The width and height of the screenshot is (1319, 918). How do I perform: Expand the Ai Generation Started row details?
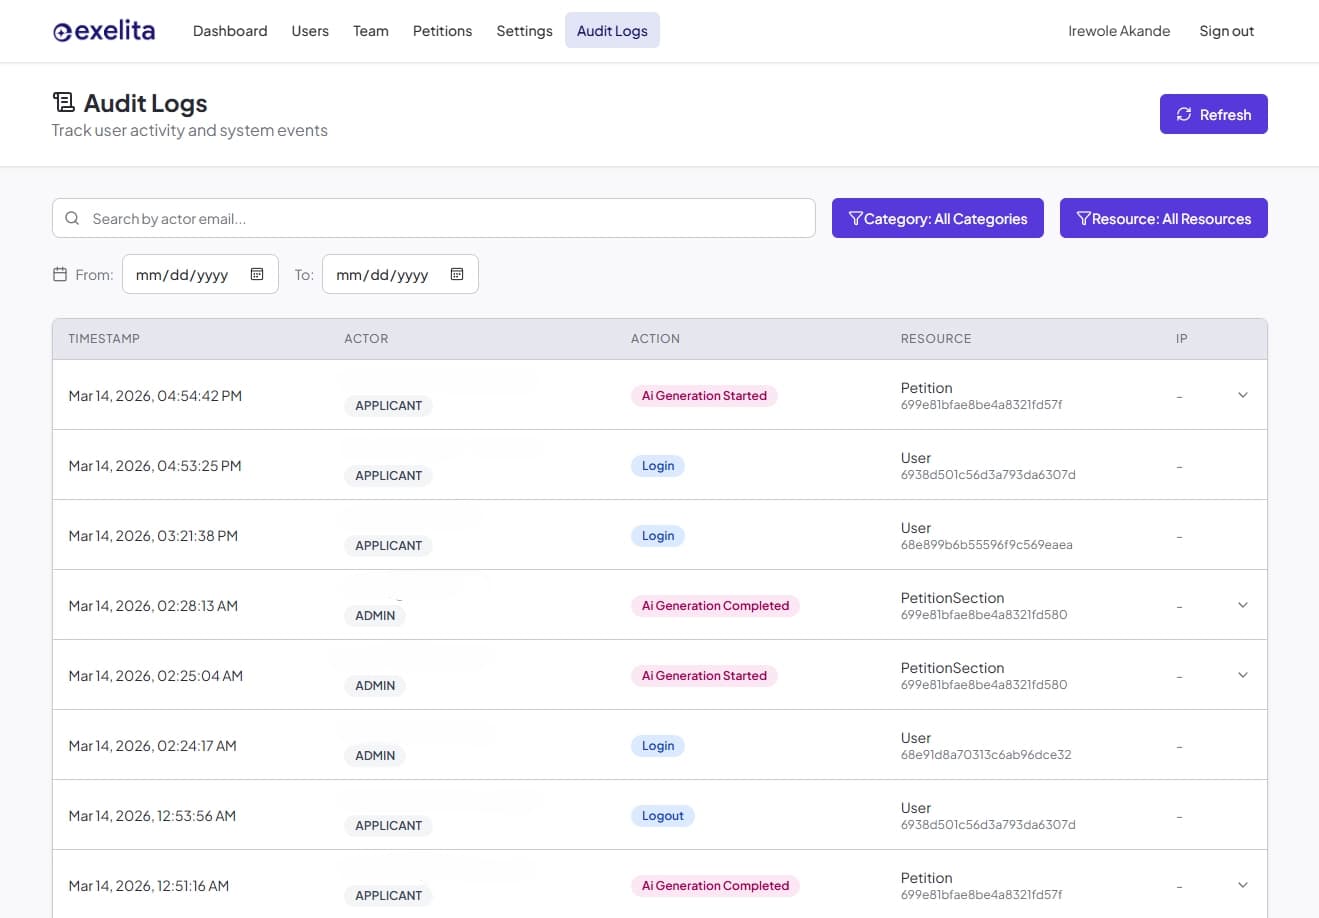(x=1243, y=395)
